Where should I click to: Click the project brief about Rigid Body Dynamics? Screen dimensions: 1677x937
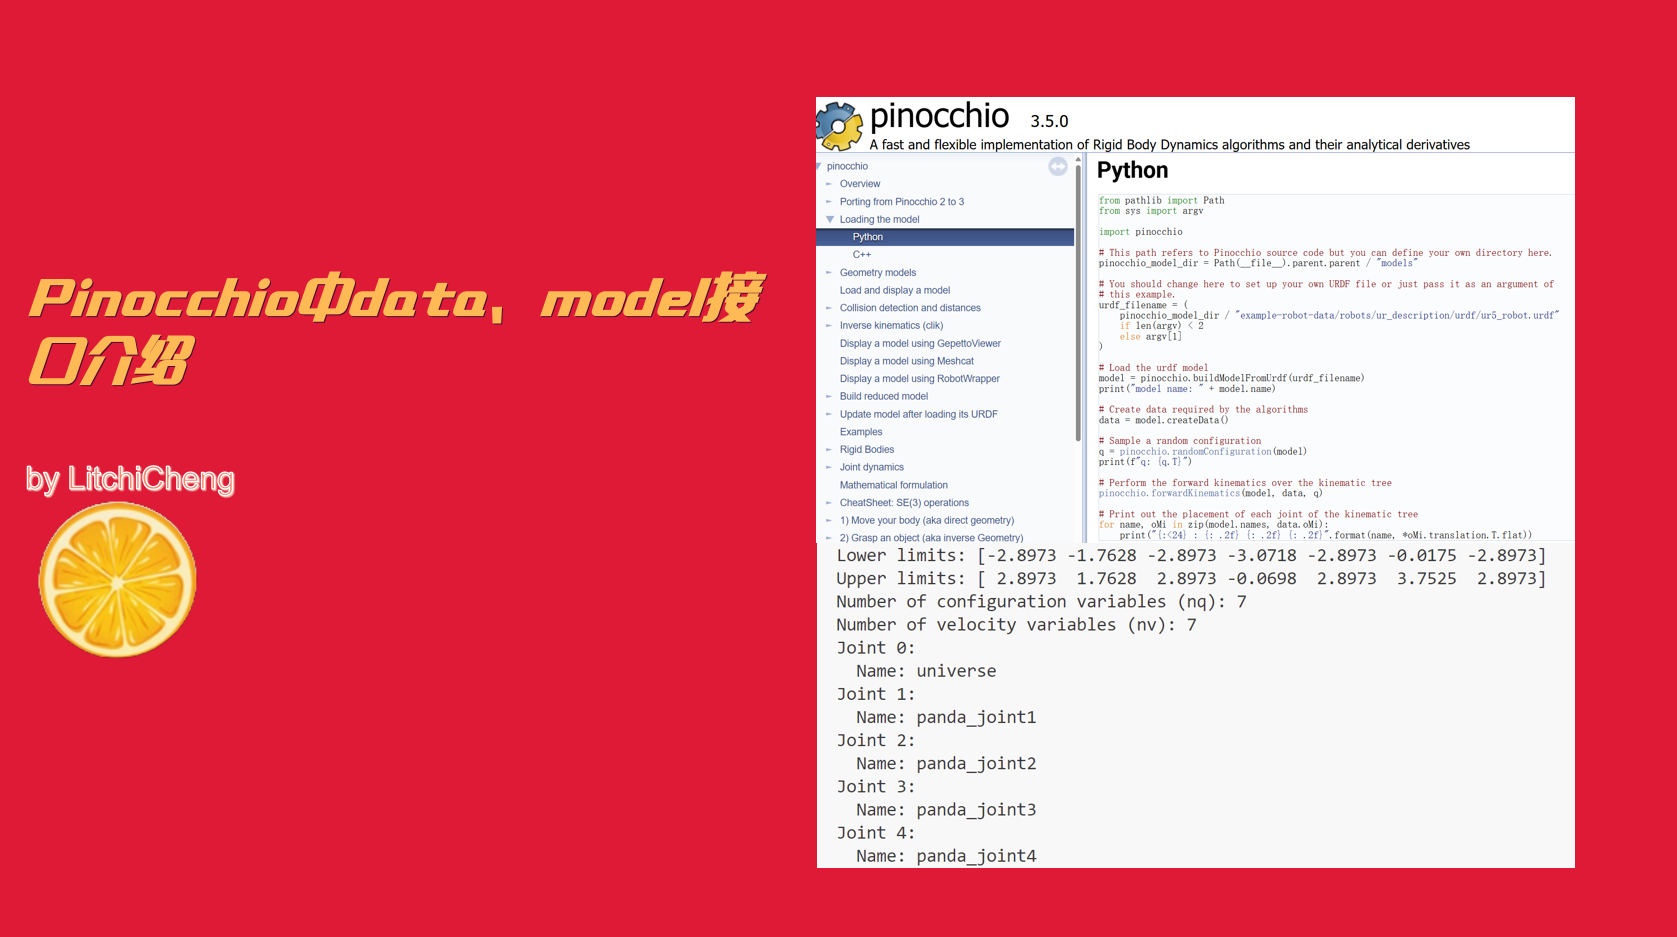coord(1170,145)
